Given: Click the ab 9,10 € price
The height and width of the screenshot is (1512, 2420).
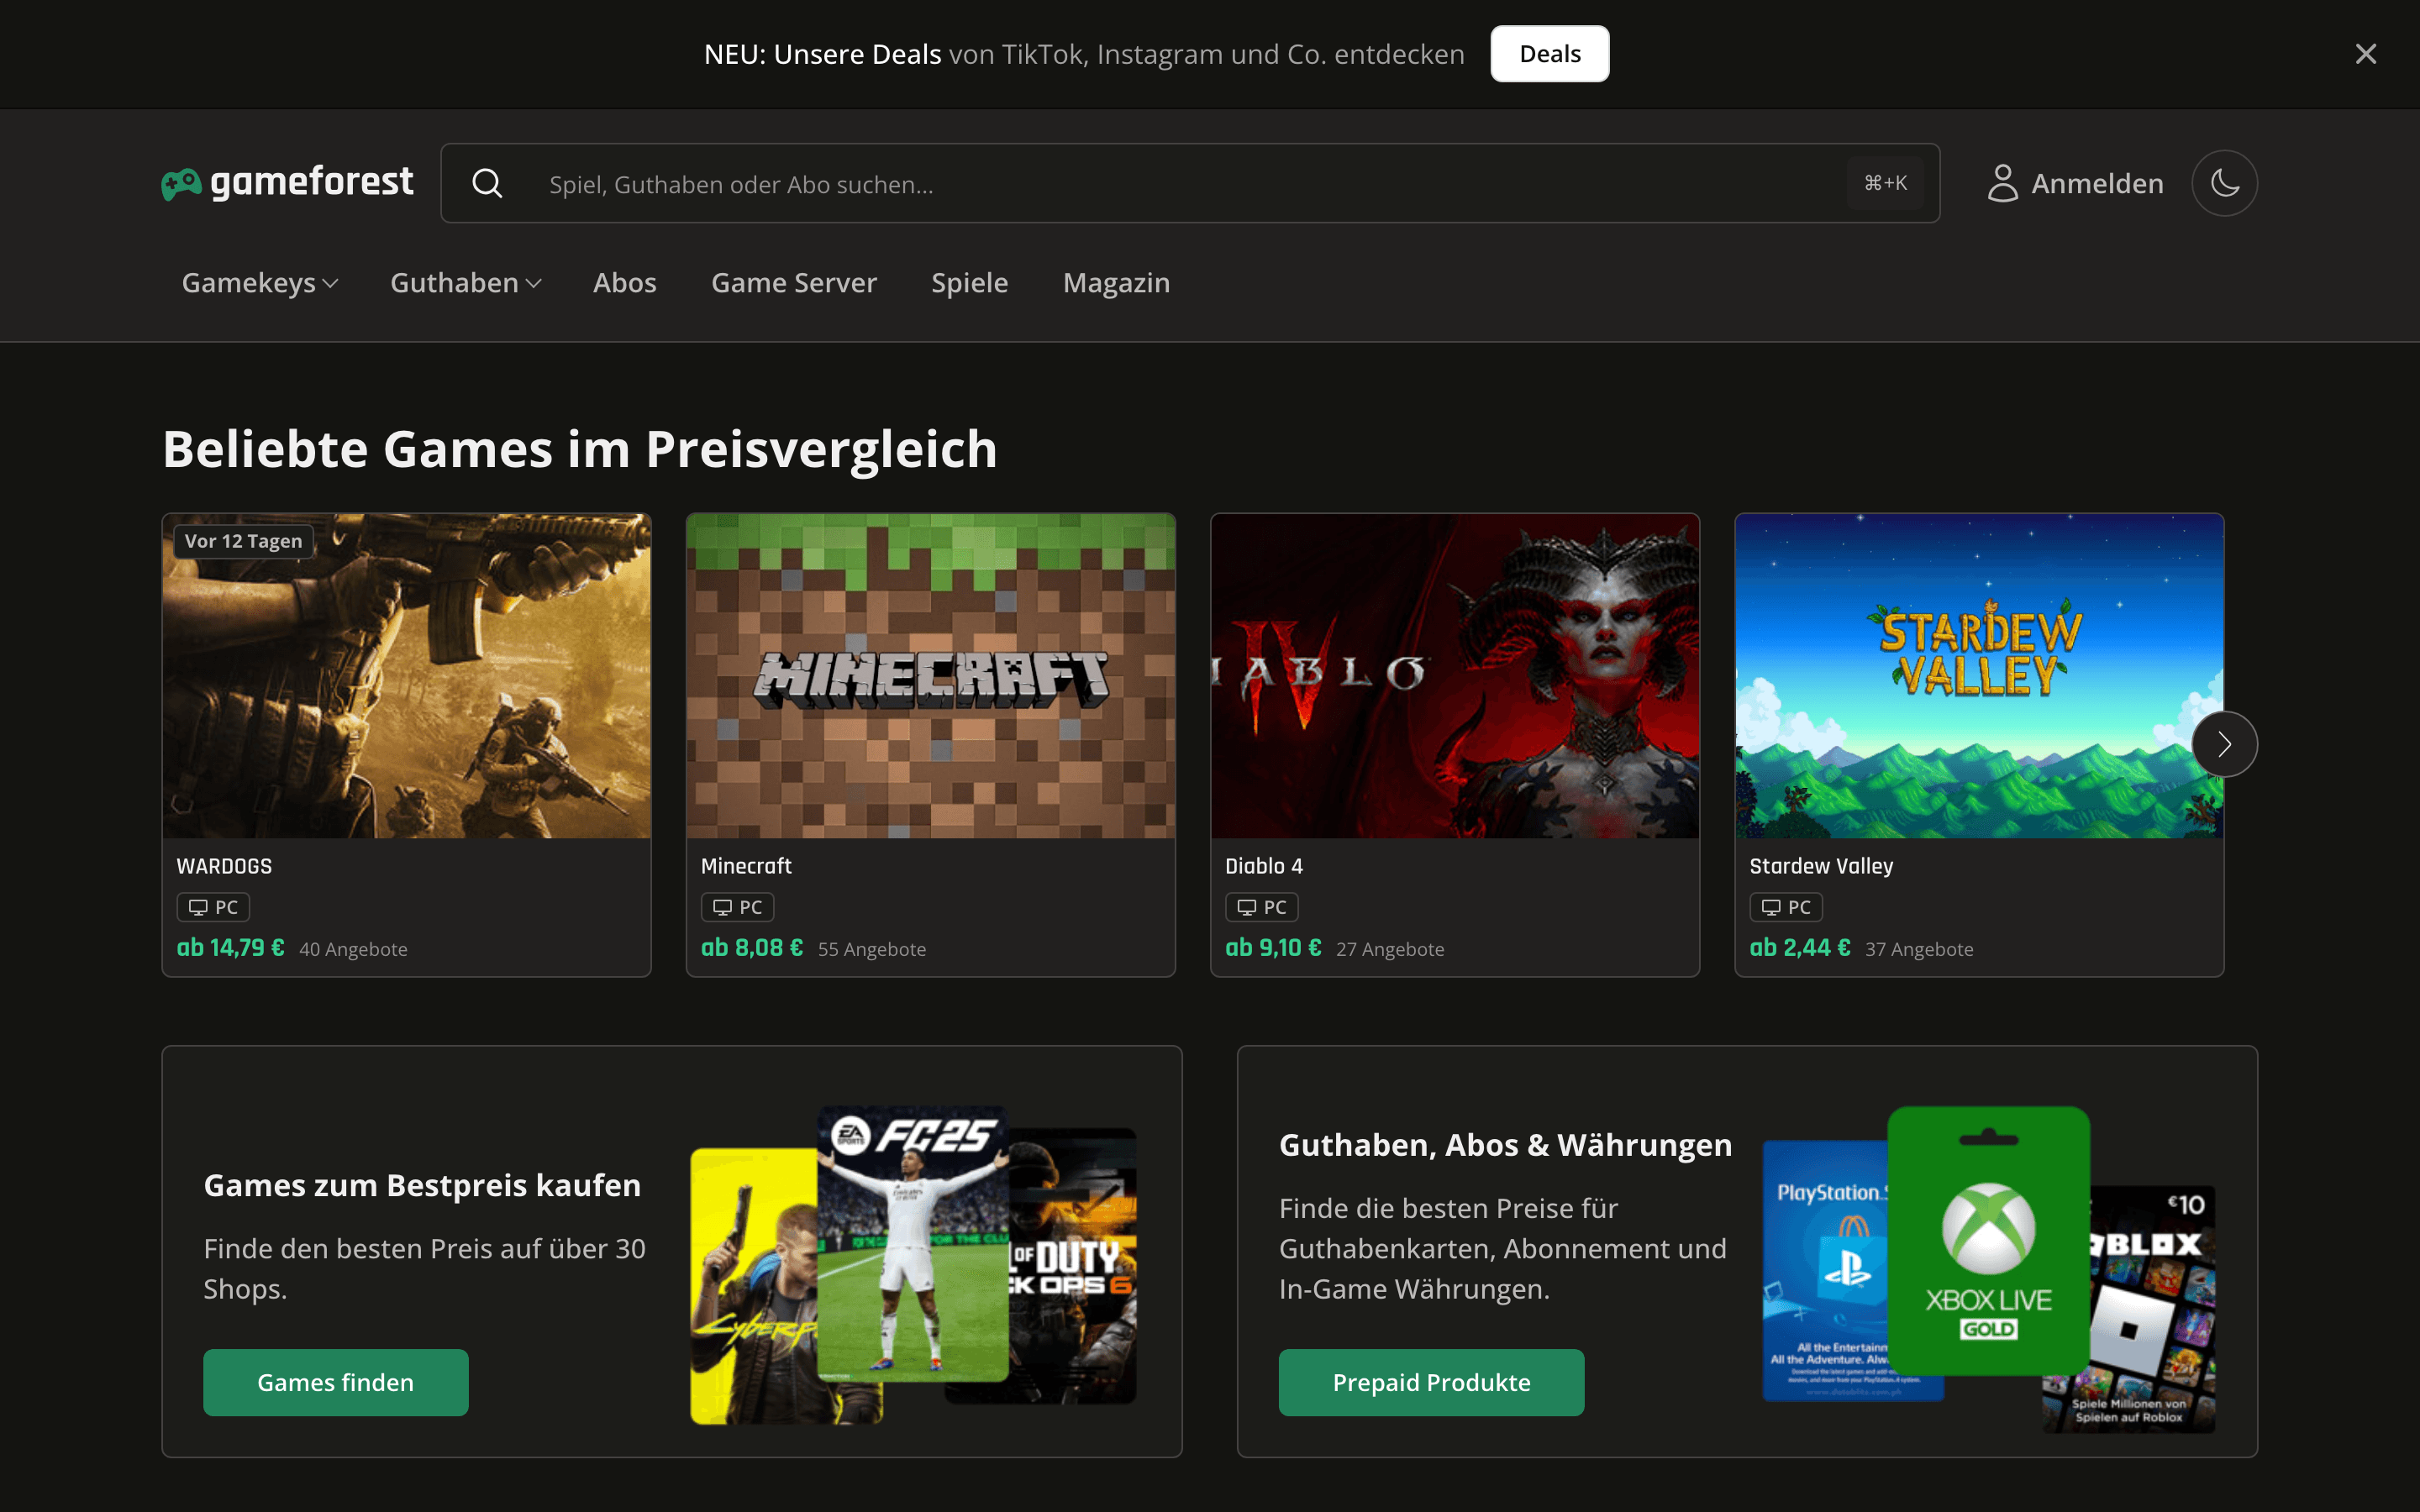Looking at the screenshot, I should tap(1273, 948).
